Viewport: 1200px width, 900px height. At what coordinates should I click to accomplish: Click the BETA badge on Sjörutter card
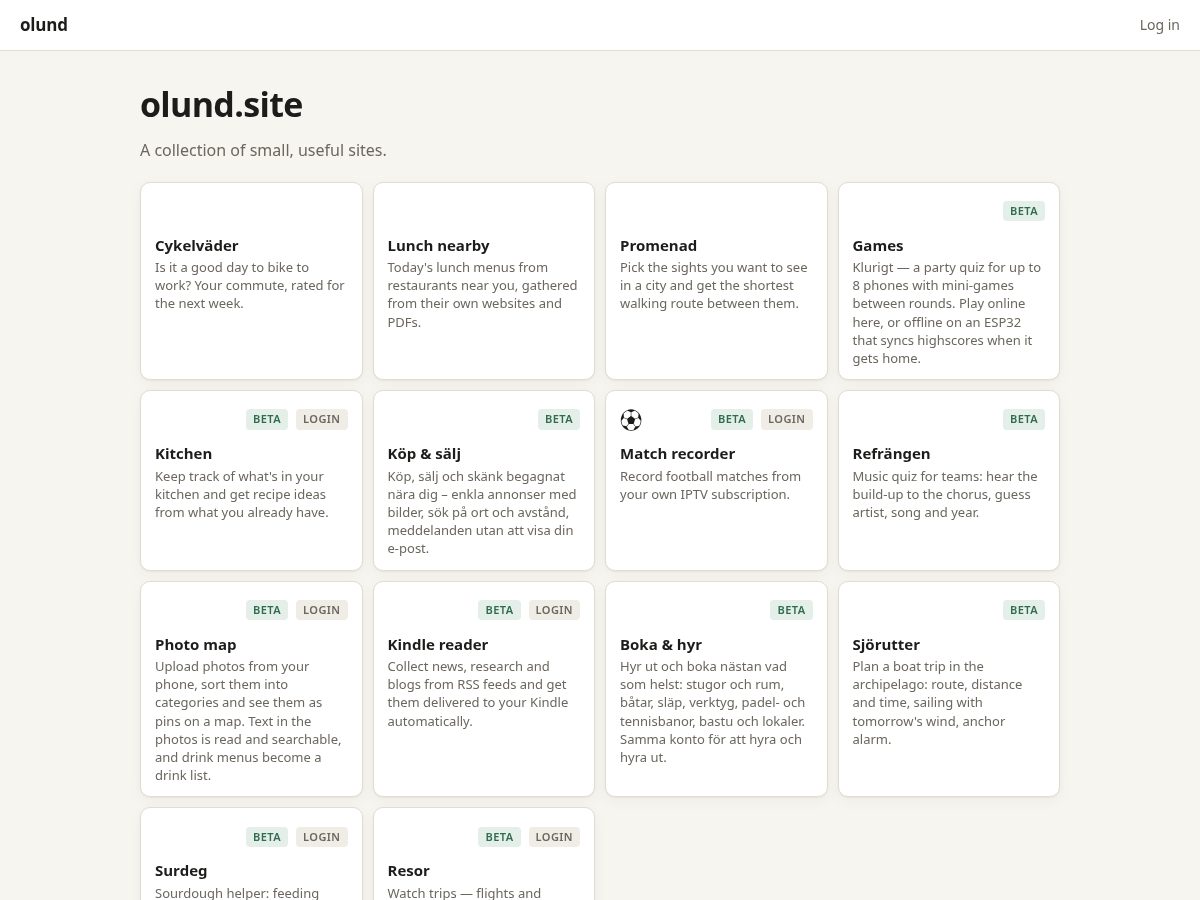coord(1024,610)
